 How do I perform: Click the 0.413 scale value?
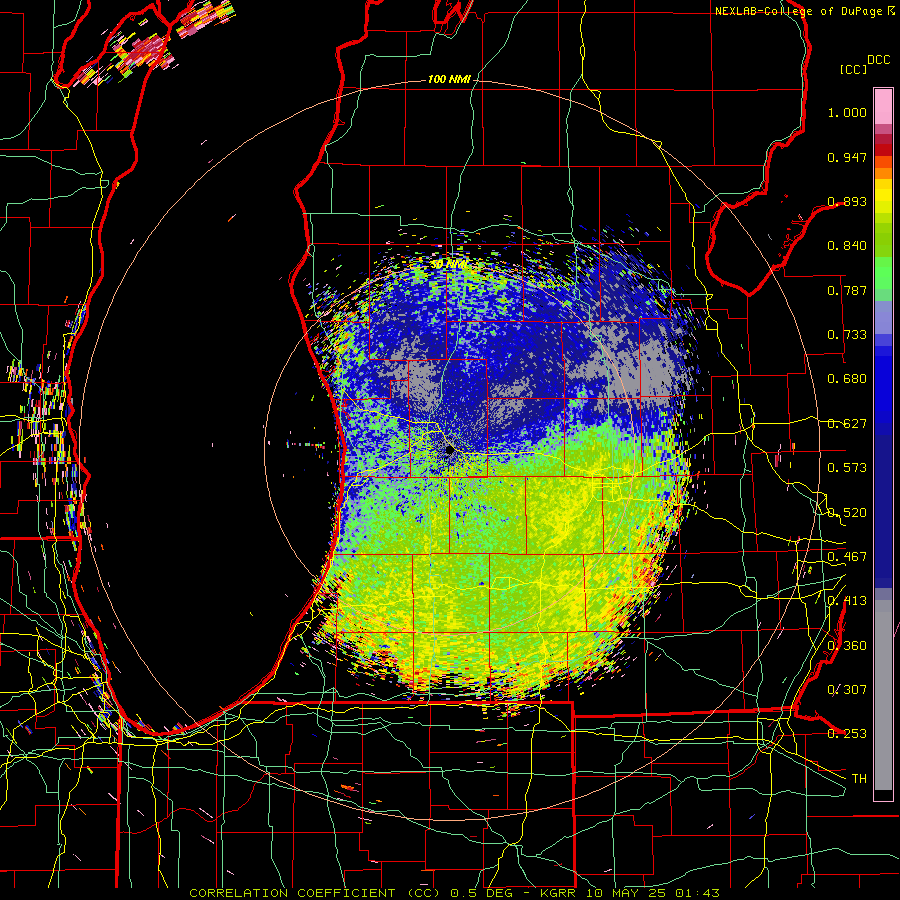847,601
